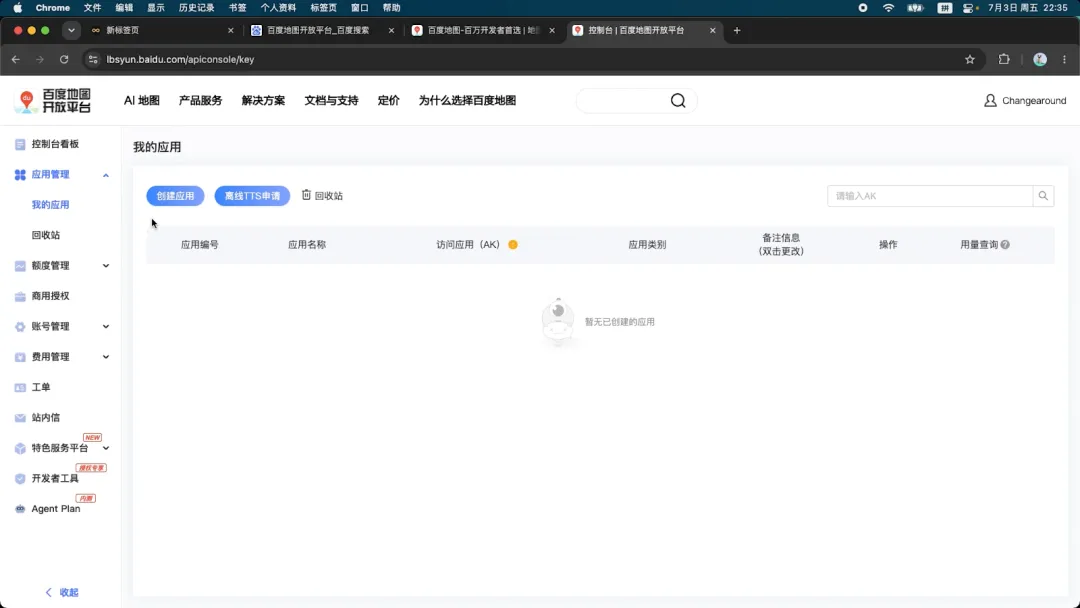Click the help icon beside 用量查询
The width and height of the screenshot is (1080, 608).
(x=1005, y=244)
